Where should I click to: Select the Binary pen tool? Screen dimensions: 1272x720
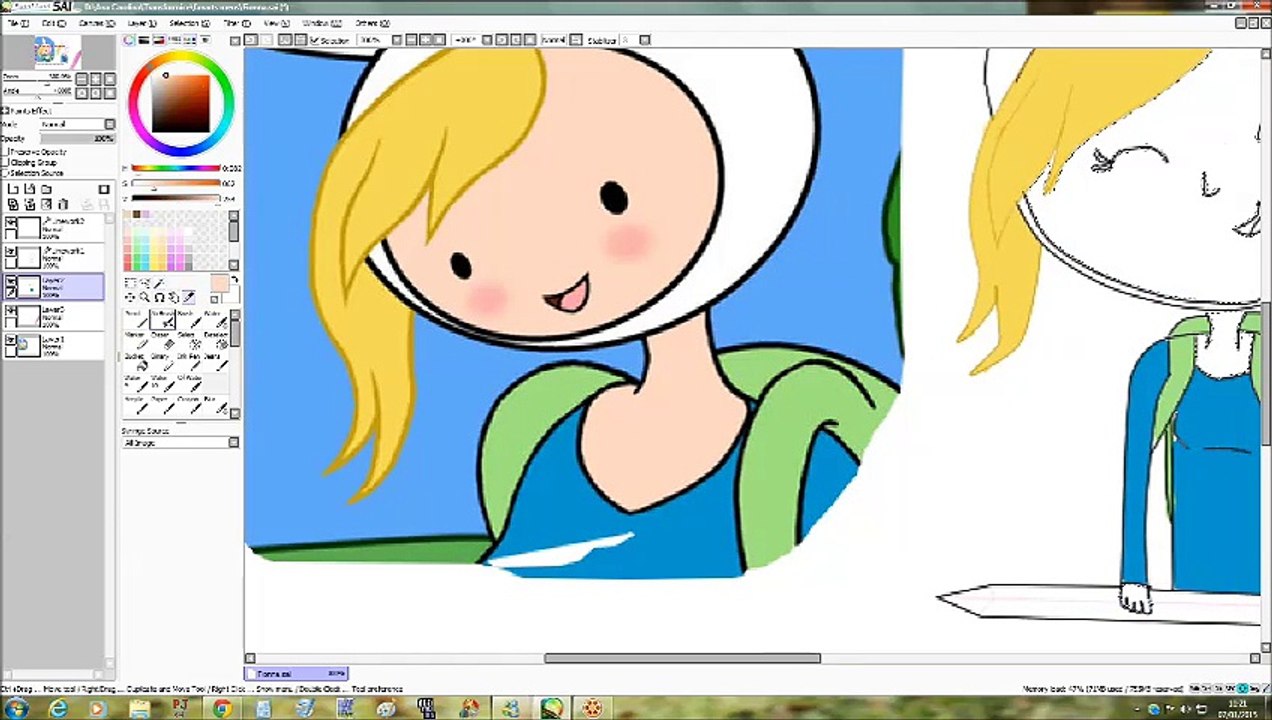[163, 364]
